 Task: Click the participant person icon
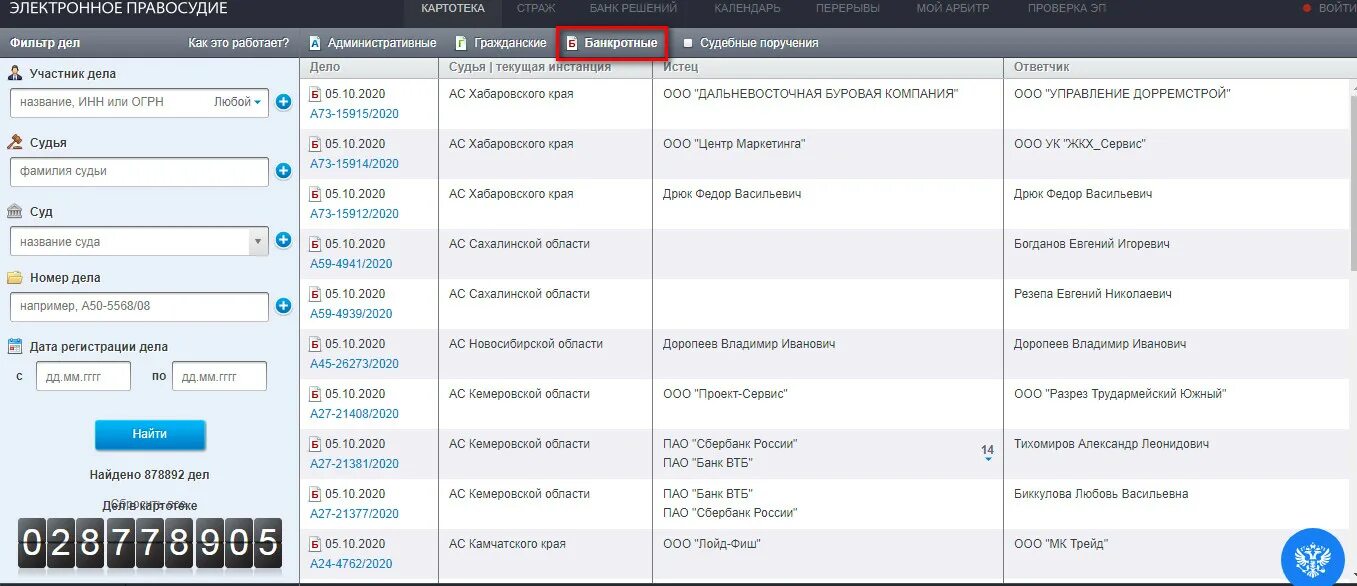tap(16, 73)
